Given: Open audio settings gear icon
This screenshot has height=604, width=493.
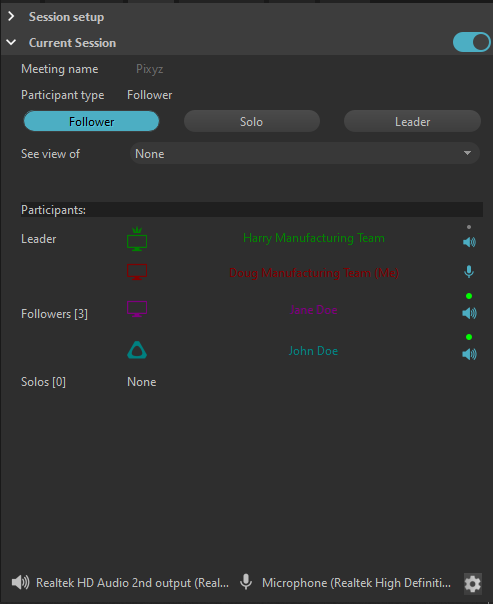Looking at the screenshot, I should tap(473, 584).
